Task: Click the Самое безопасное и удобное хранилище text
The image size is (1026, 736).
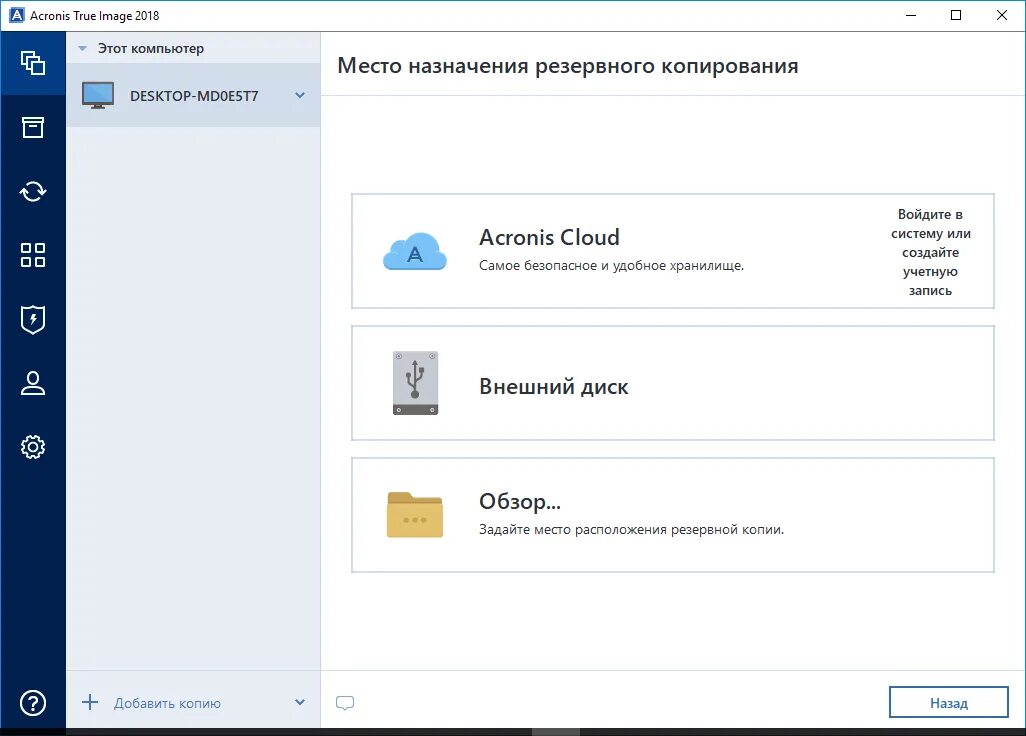Action: [611, 266]
